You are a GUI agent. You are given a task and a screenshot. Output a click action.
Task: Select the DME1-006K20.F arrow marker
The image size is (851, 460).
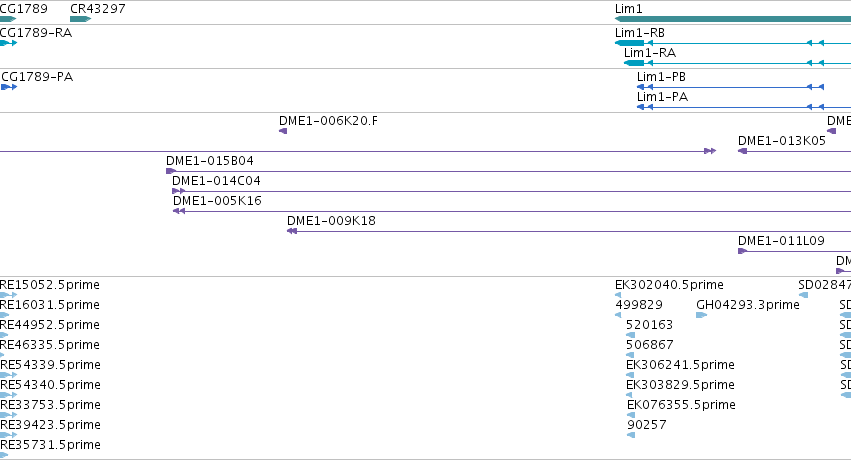283,131
